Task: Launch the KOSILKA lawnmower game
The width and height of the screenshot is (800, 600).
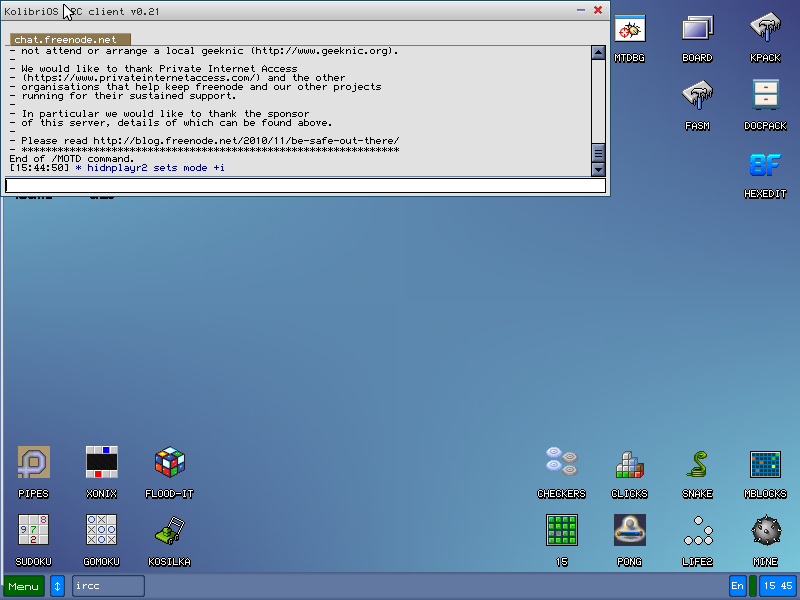Action: [169, 530]
